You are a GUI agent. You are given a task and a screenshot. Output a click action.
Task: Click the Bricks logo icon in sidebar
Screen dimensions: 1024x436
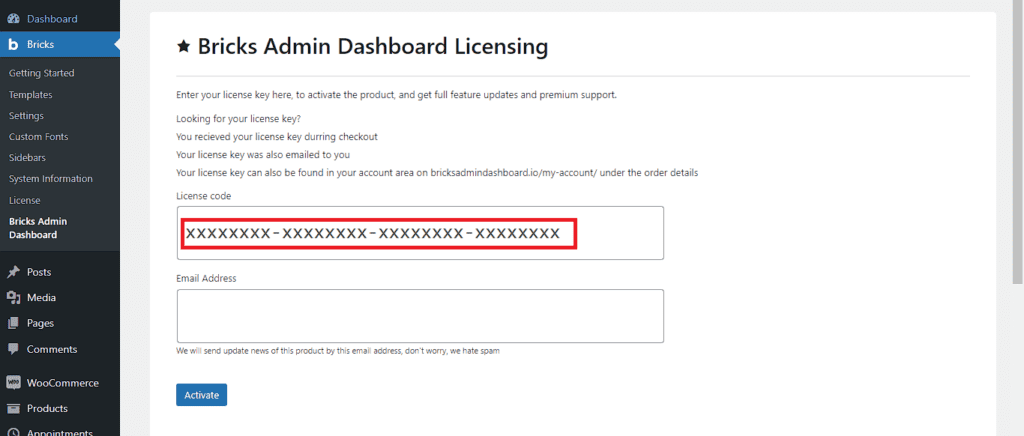[13, 45]
